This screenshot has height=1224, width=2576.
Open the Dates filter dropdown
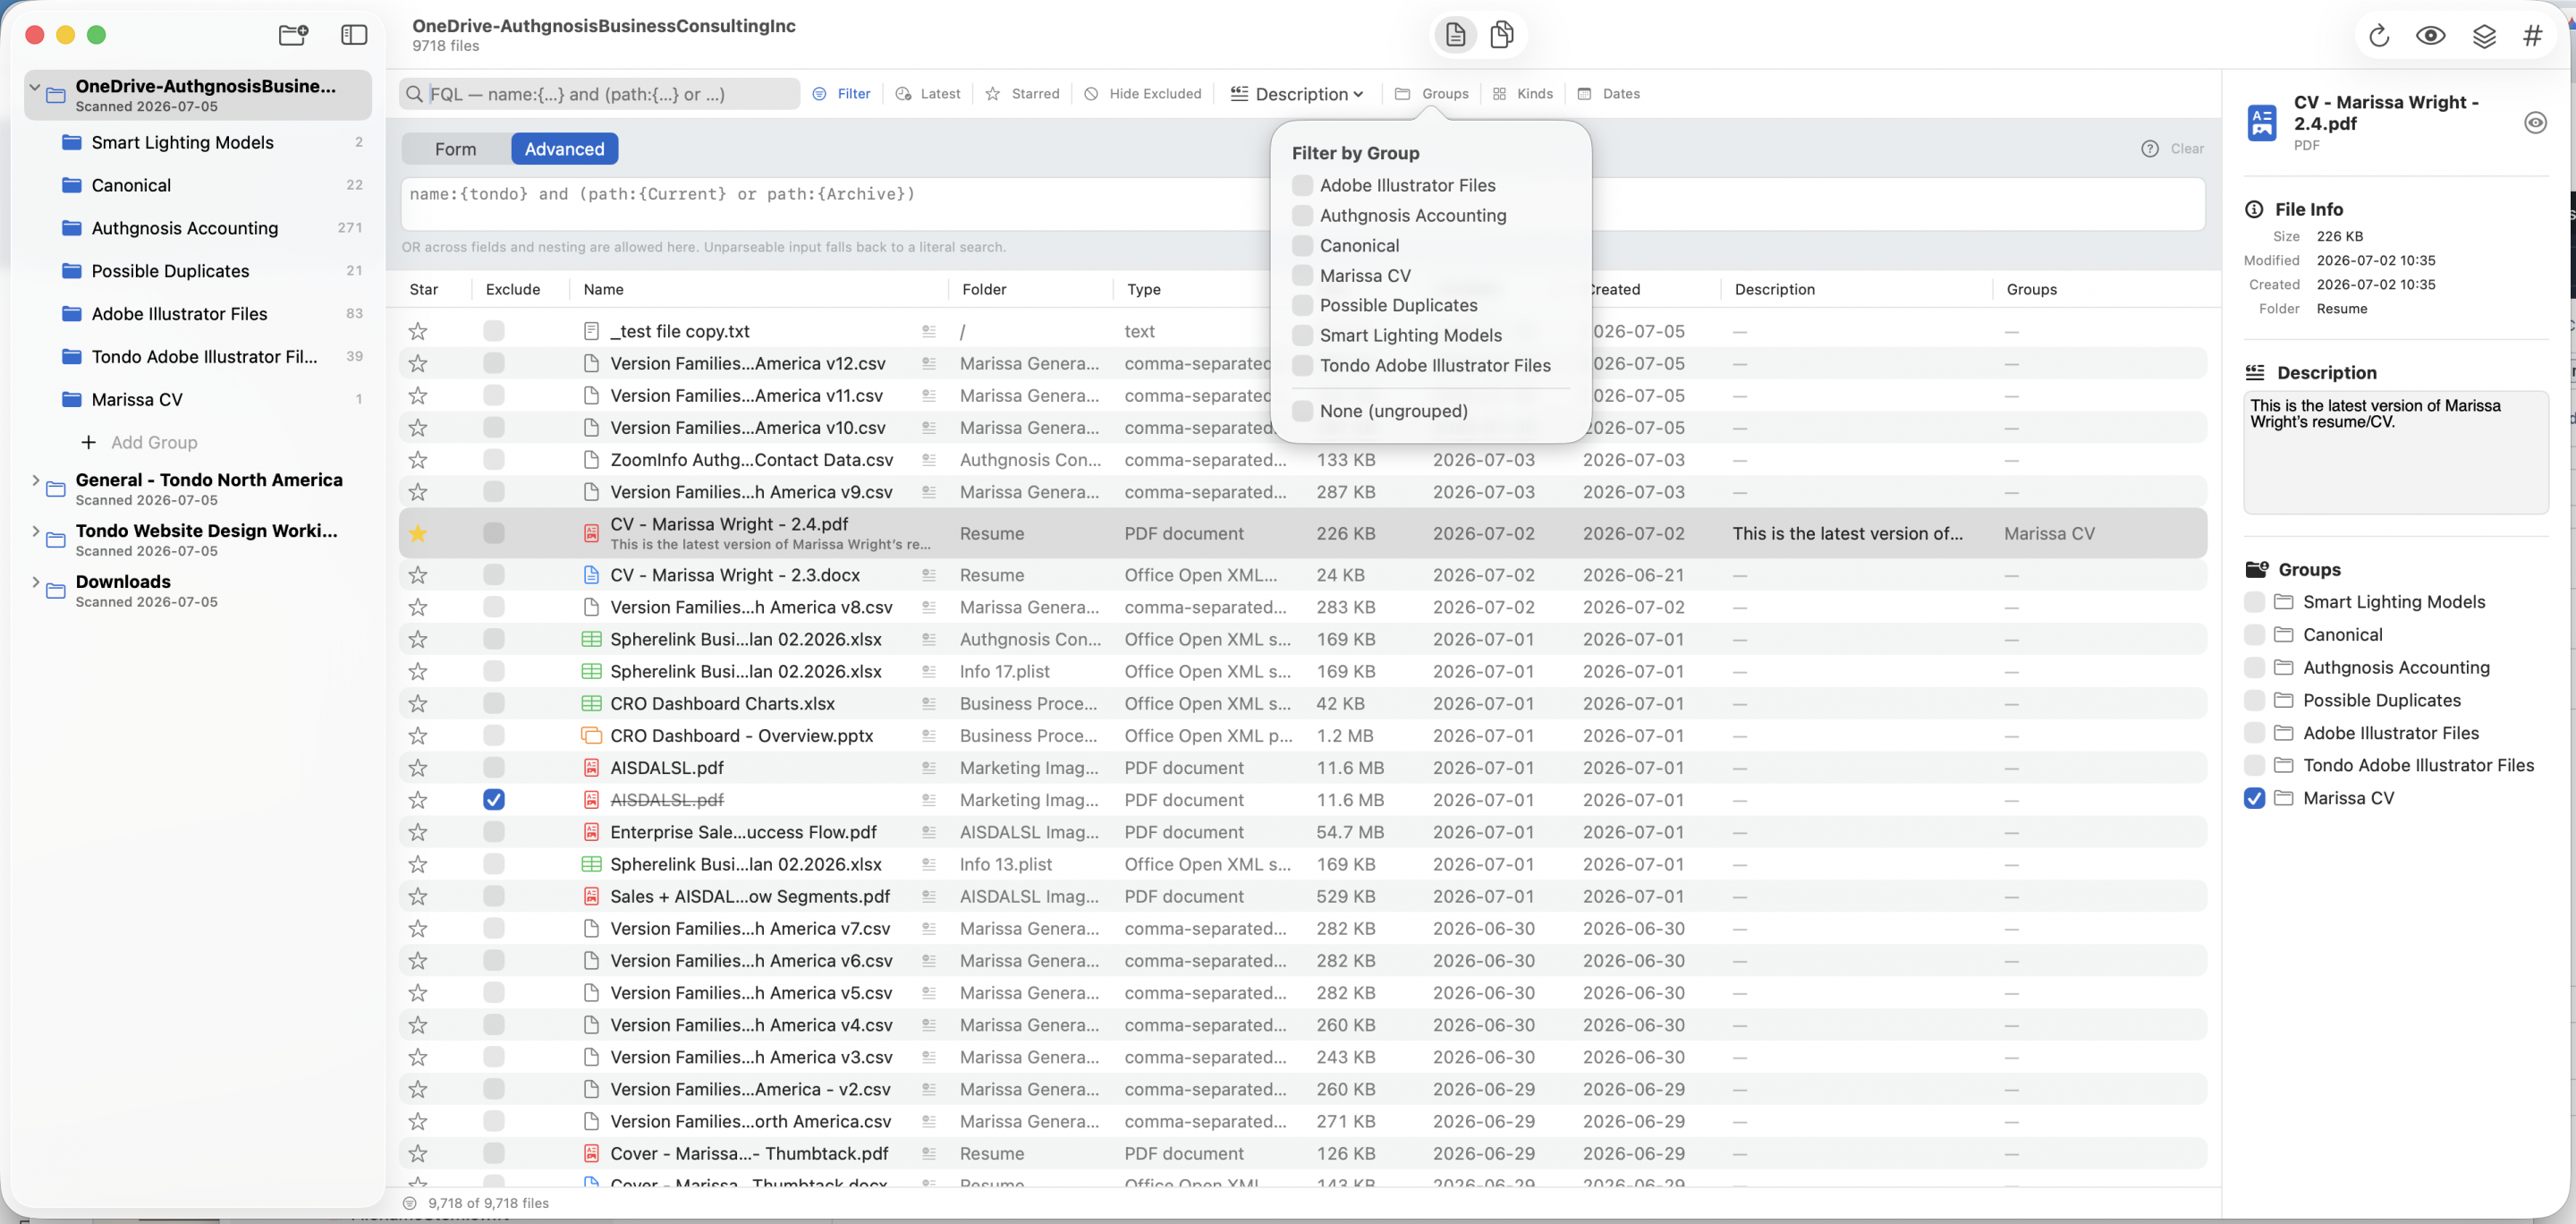[1609, 94]
